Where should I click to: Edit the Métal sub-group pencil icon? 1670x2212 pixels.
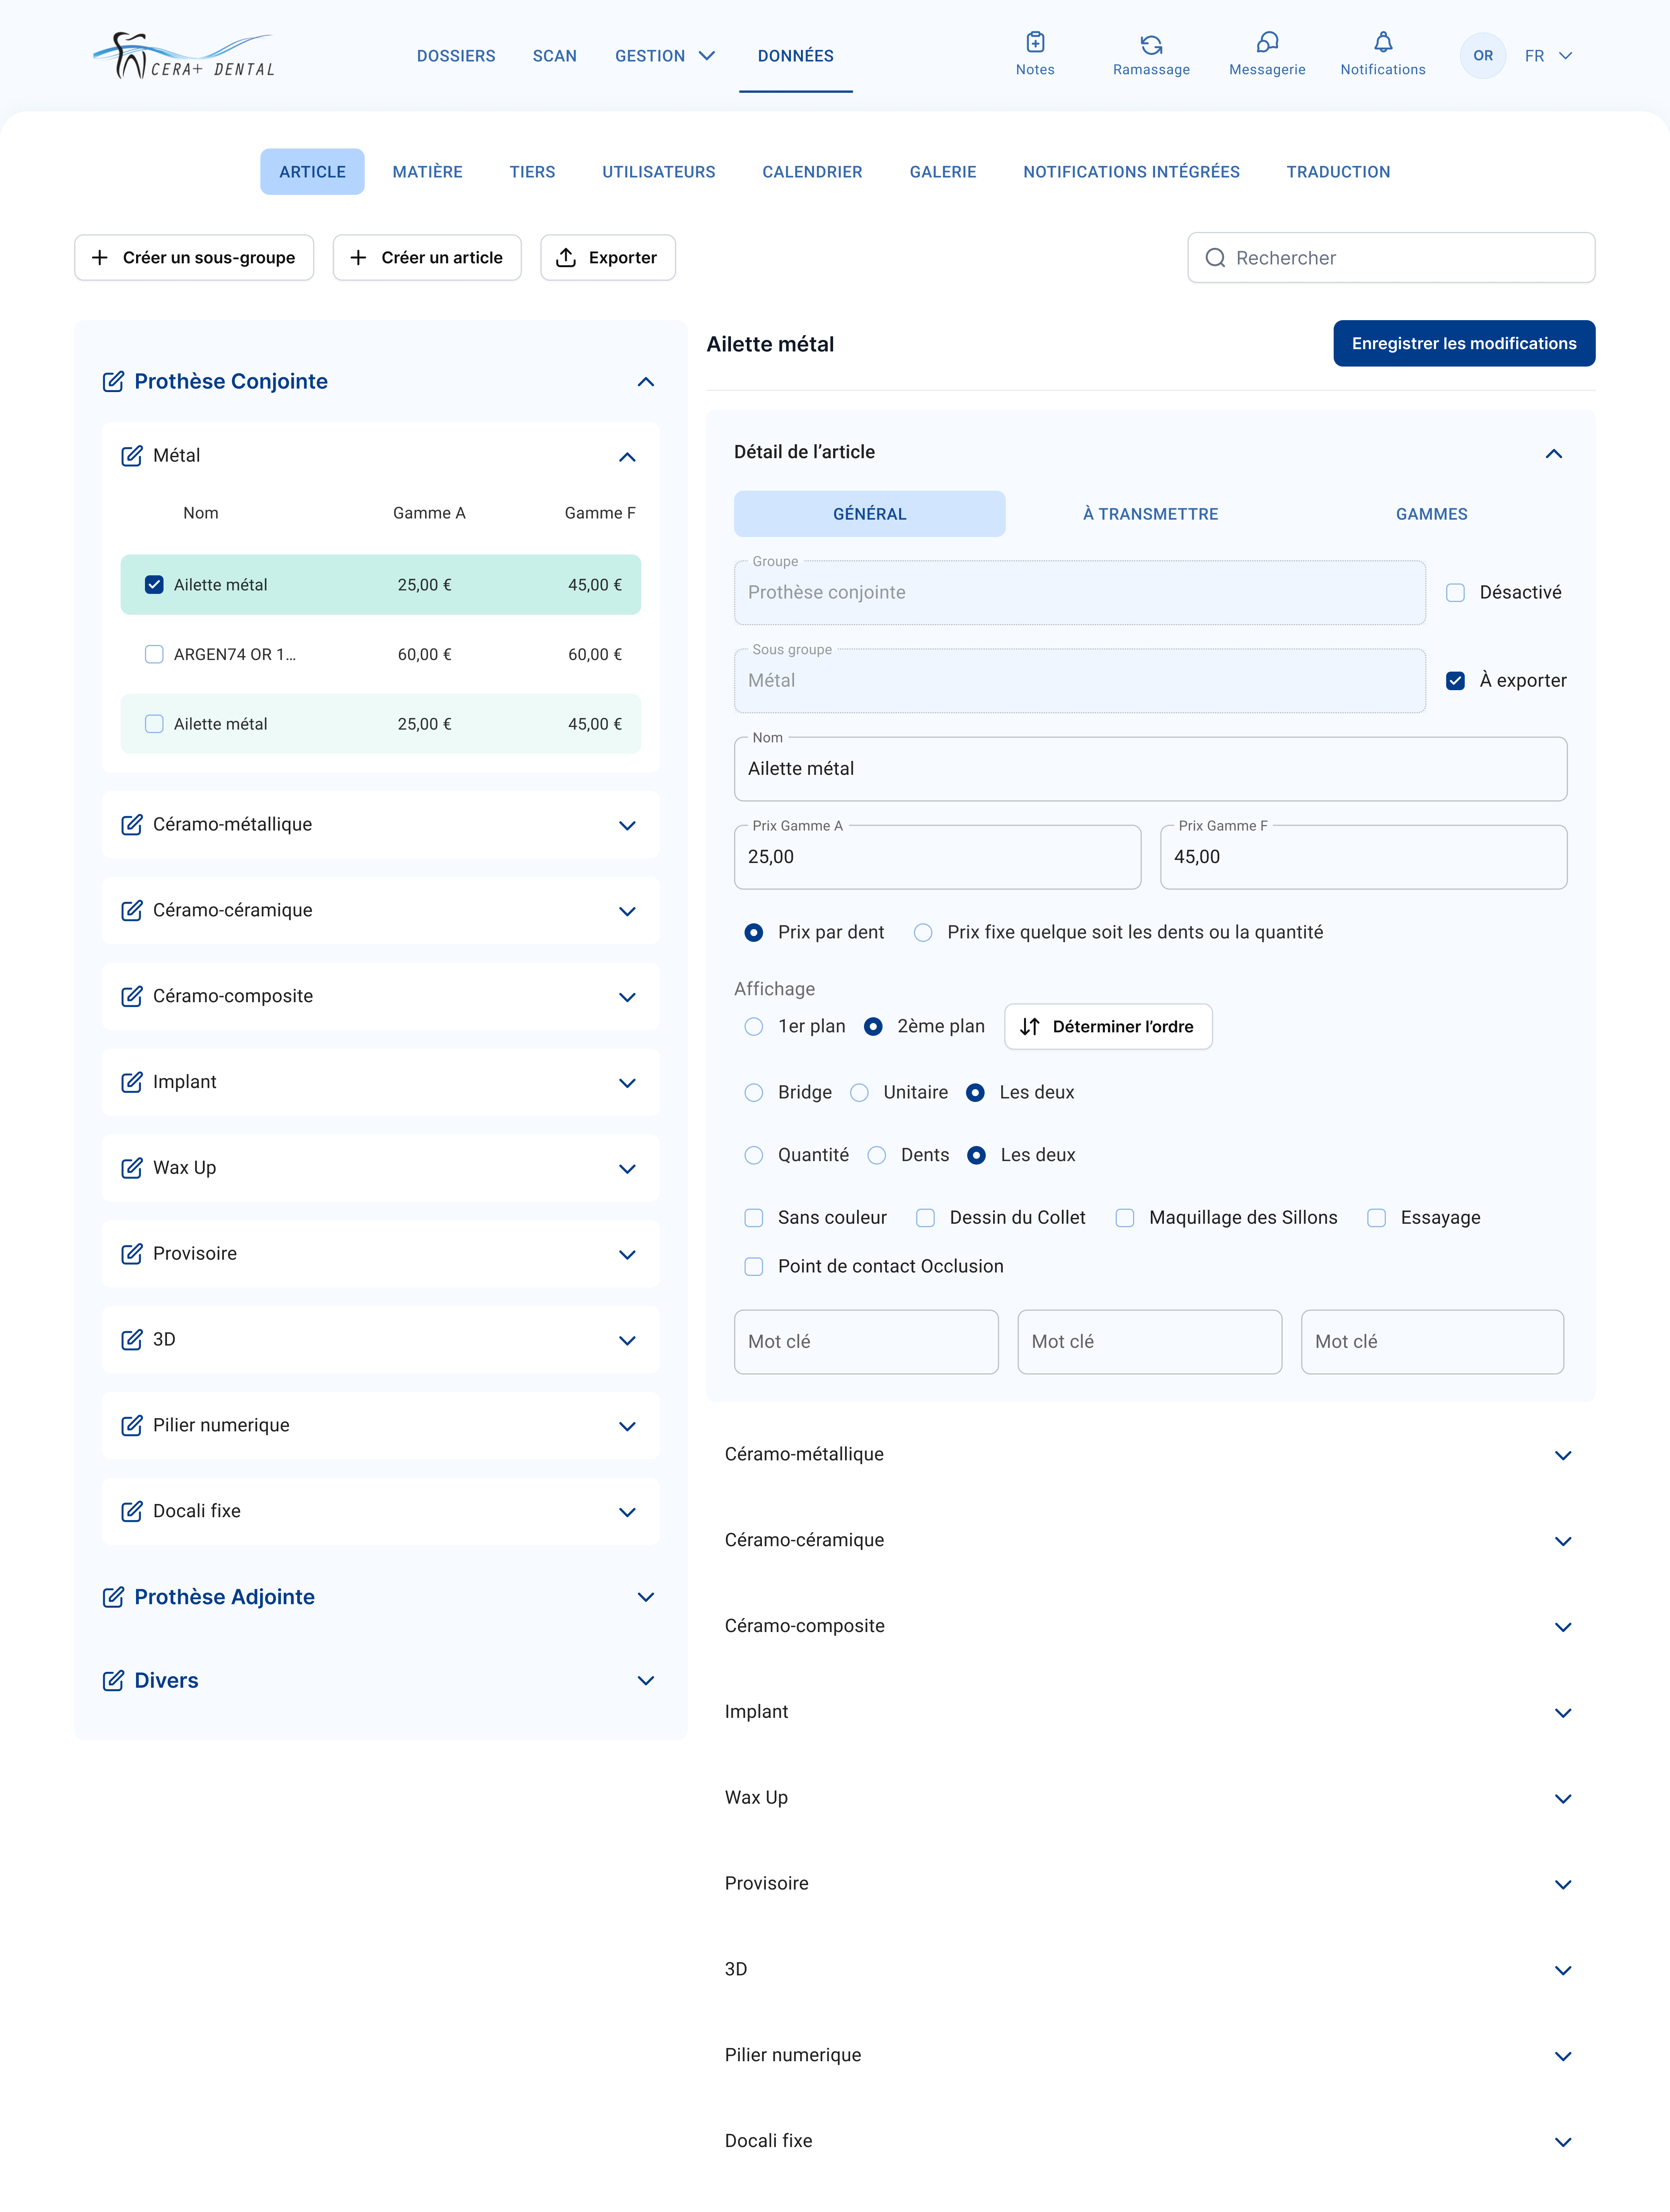pyautogui.click(x=131, y=456)
